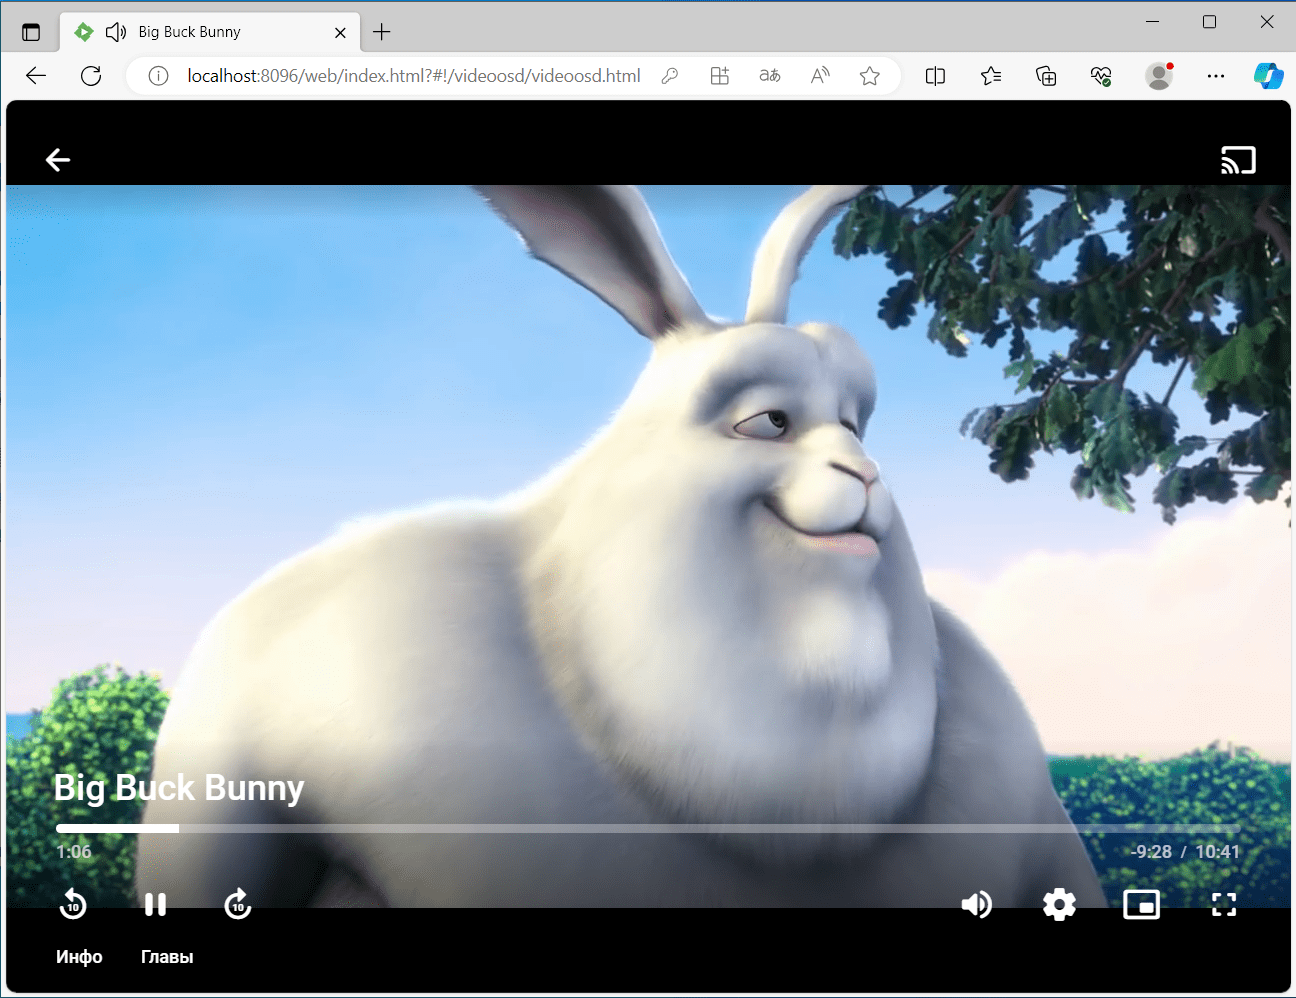Image resolution: width=1296 pixels, height=998 pixels.
Task: Switch the player to fullscreen
Action: 1224,904
